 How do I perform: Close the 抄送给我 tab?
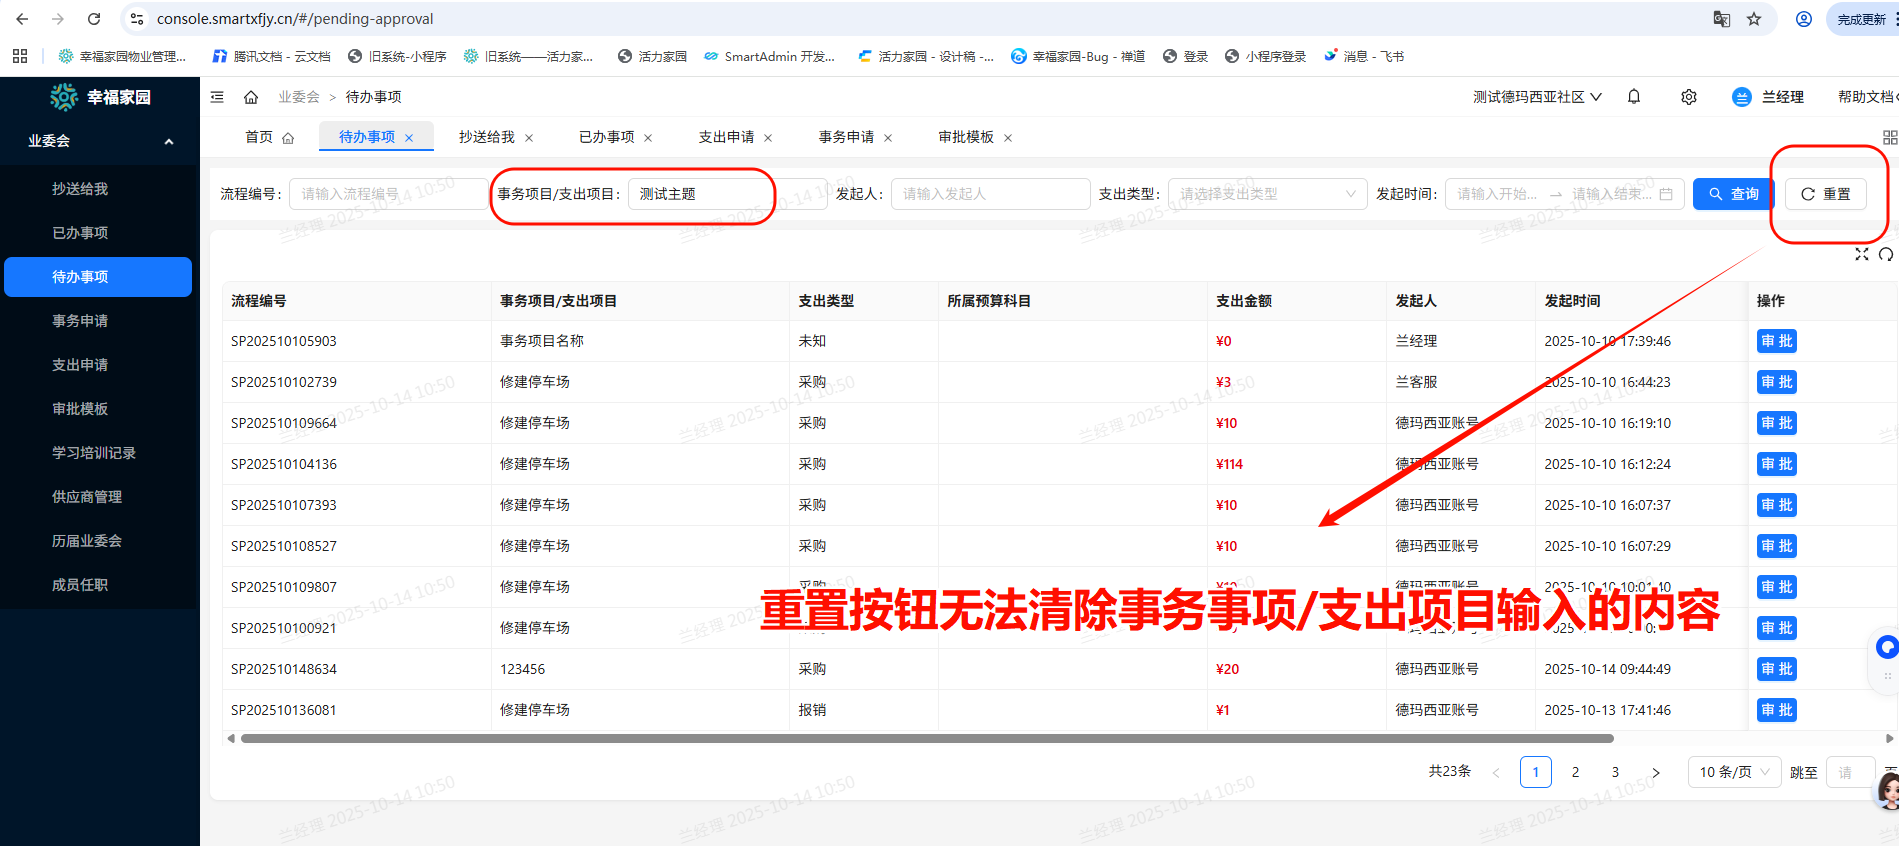[x=529, y=138]
